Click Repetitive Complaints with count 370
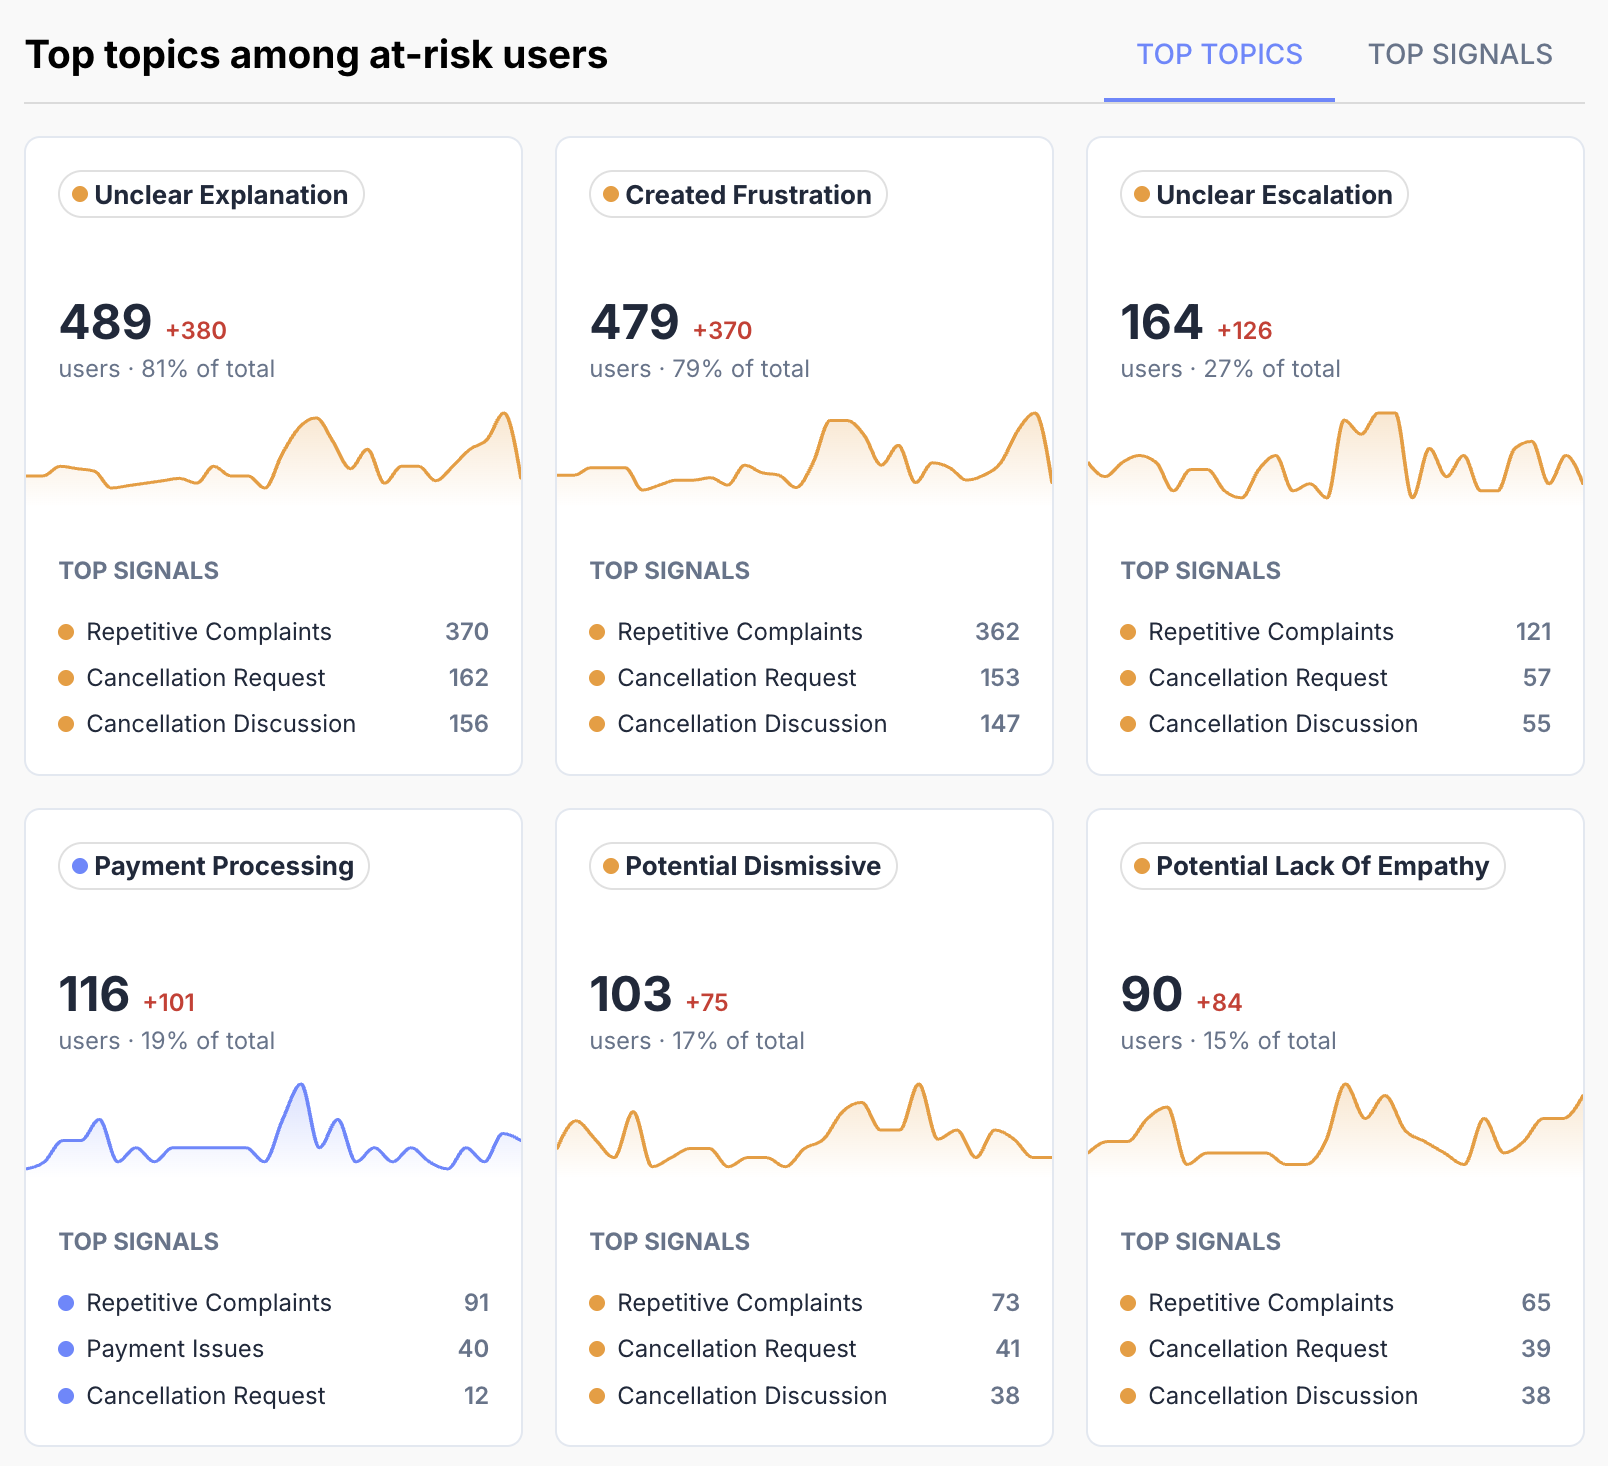1608x1466 pixels. (x=273, y=632)
